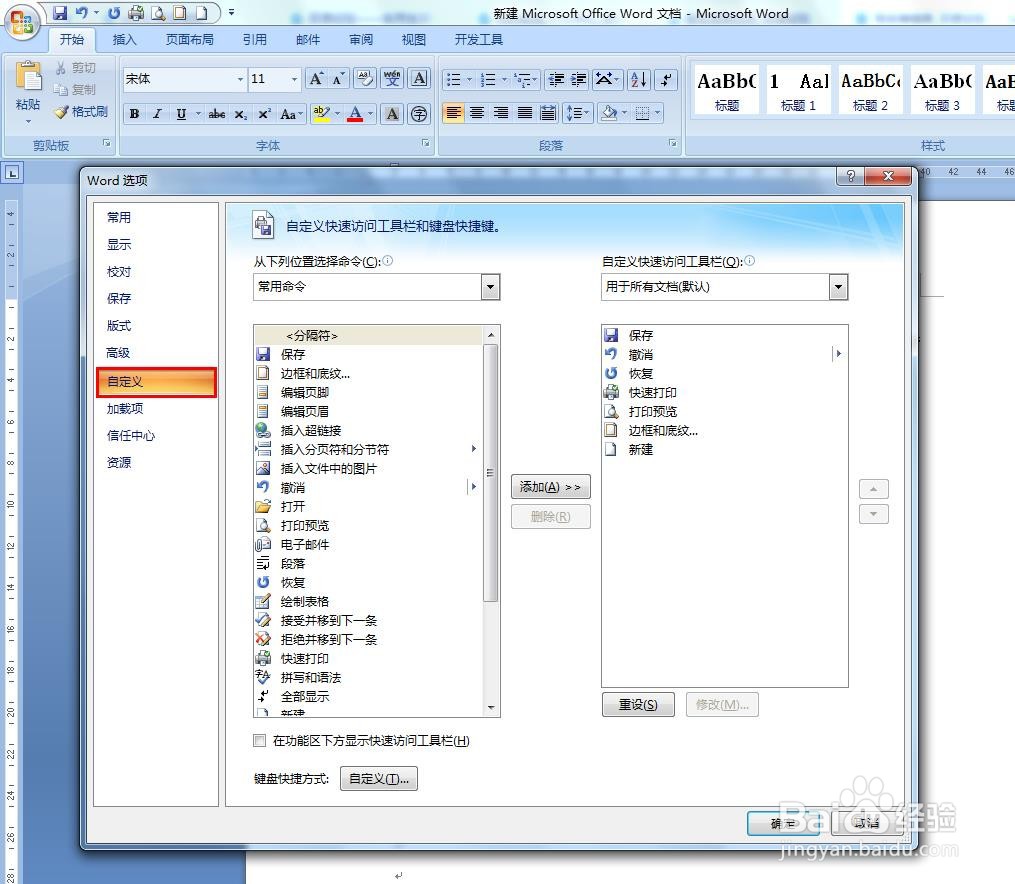
Task: Toggle Italic formatting in ribbon
Action: coord(157,114)
